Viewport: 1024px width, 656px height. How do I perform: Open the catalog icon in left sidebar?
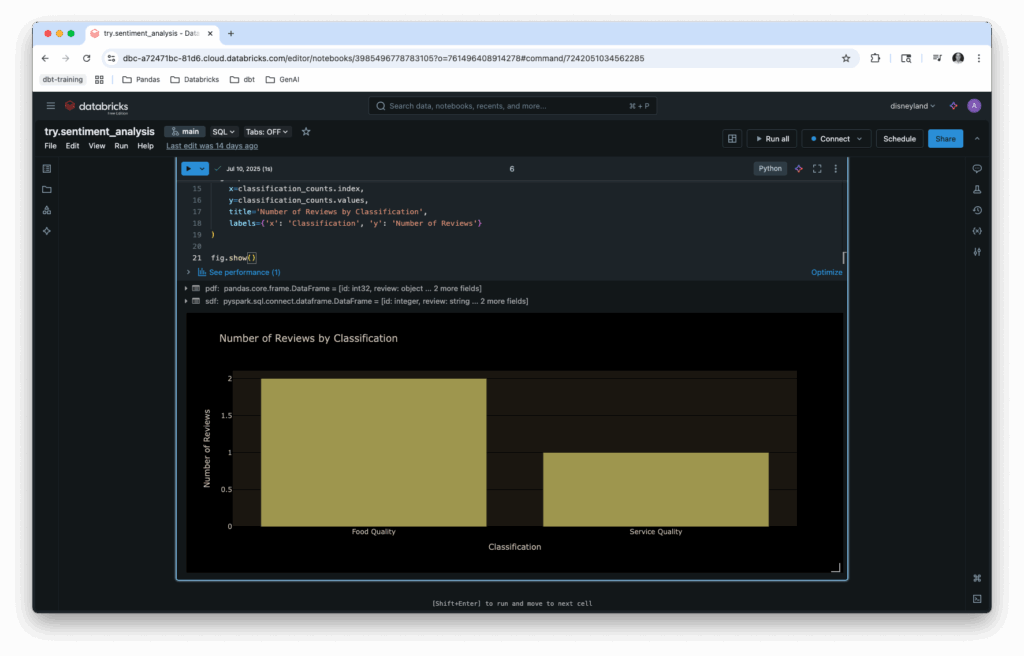pos(47,210)
